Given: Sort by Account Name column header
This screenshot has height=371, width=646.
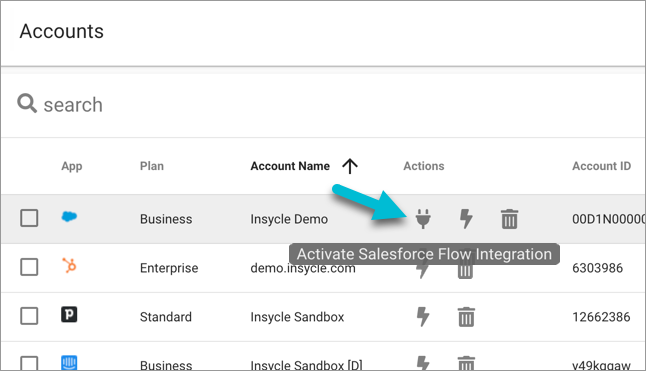Looking at the screenshot, I should pyautogui.click(x=290, y=166).
